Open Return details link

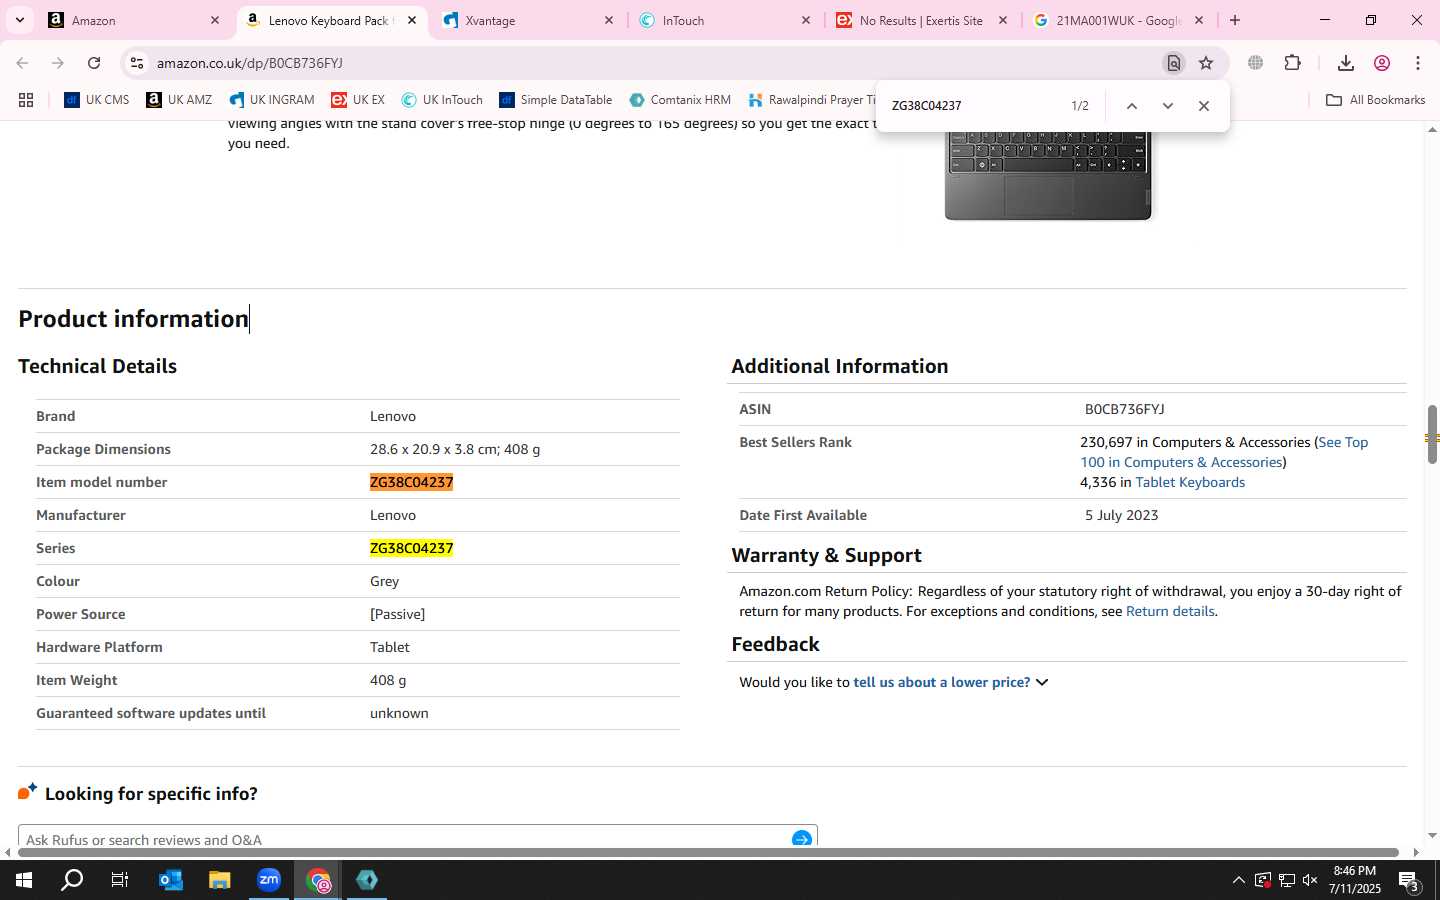click(x=1170, y=611)
